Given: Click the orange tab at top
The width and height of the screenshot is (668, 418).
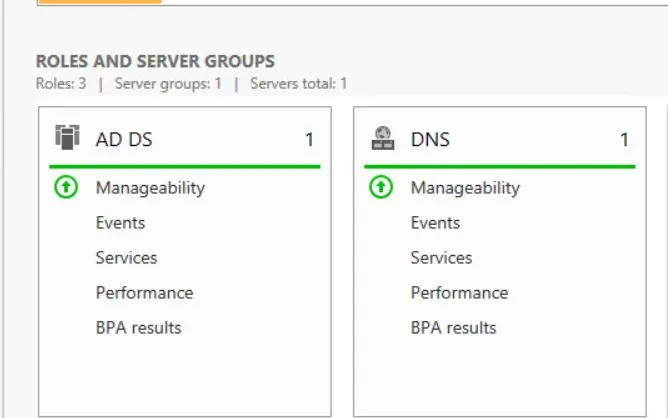Looking at the screenshot, I should coord(99,2).
